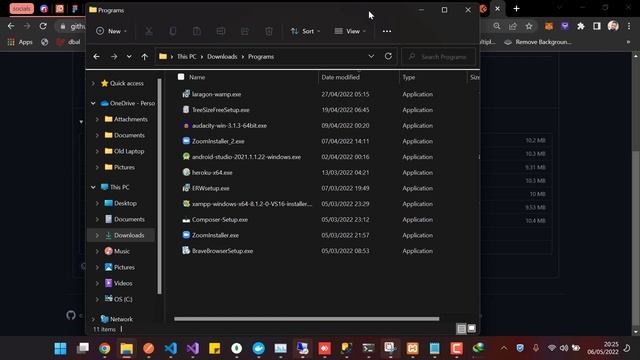Switch to large thumbnails view icon

point(471,329)
